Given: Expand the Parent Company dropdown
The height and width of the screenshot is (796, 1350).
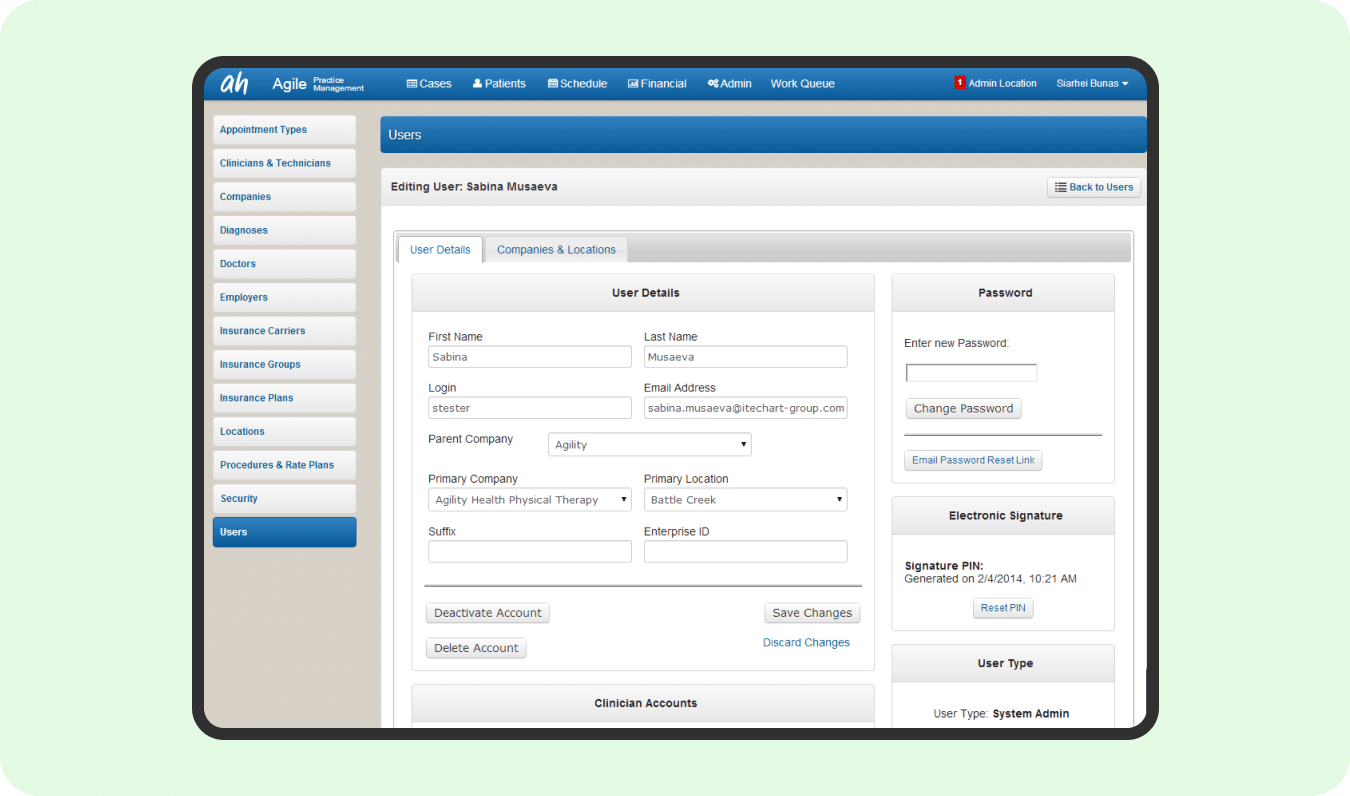Looking at the screenshot, I should tap(650, 445).
